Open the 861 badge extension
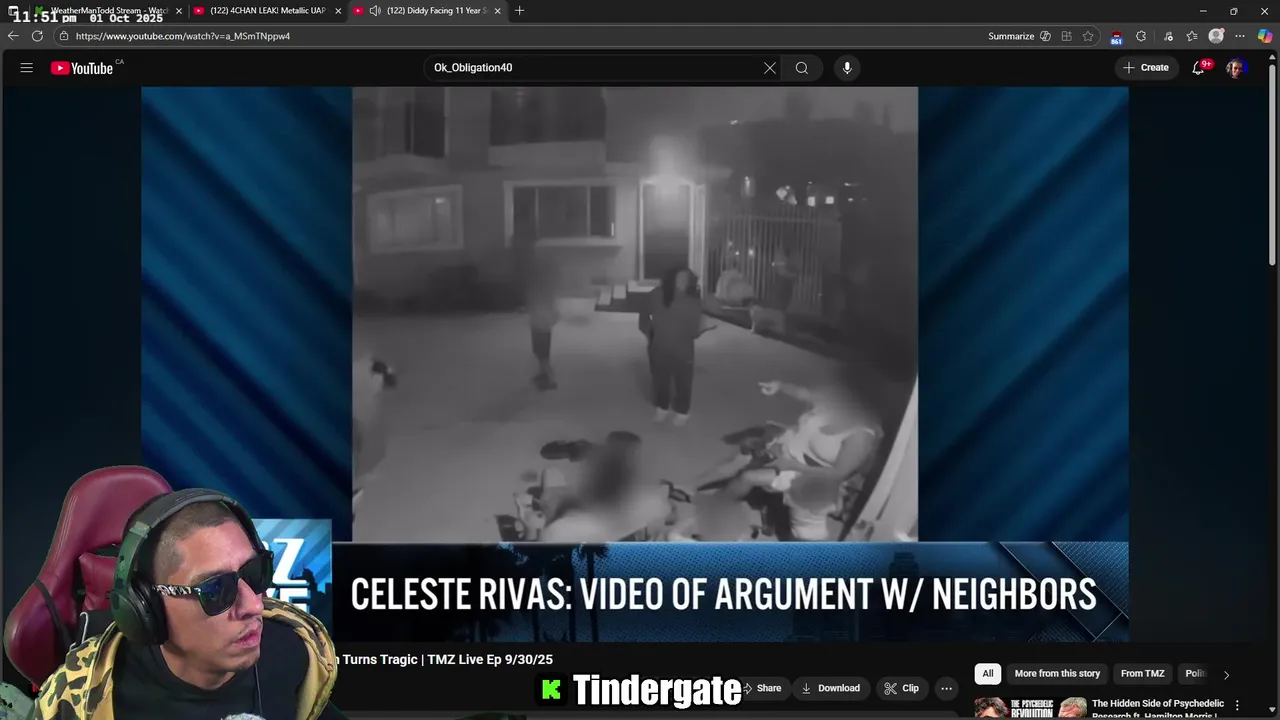1280x720 pixels. click(1116, 37)
